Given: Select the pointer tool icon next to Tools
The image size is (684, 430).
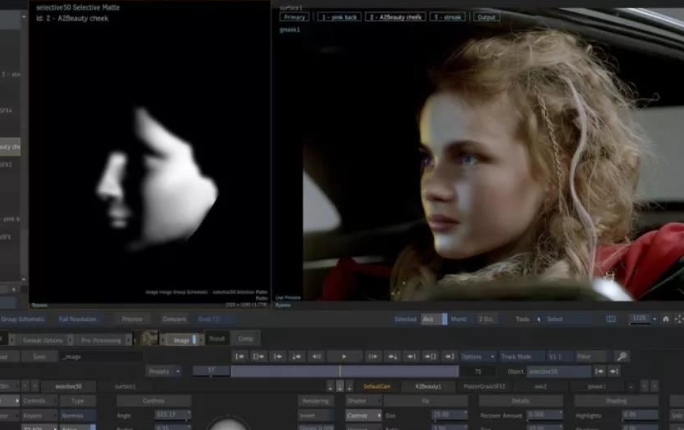Looking at the screenshot, I should tap(539, 319).
